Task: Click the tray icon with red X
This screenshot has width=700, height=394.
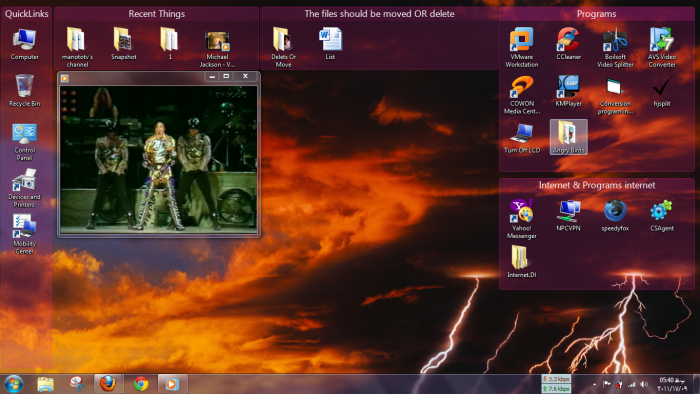Action: tap(619, 384)
